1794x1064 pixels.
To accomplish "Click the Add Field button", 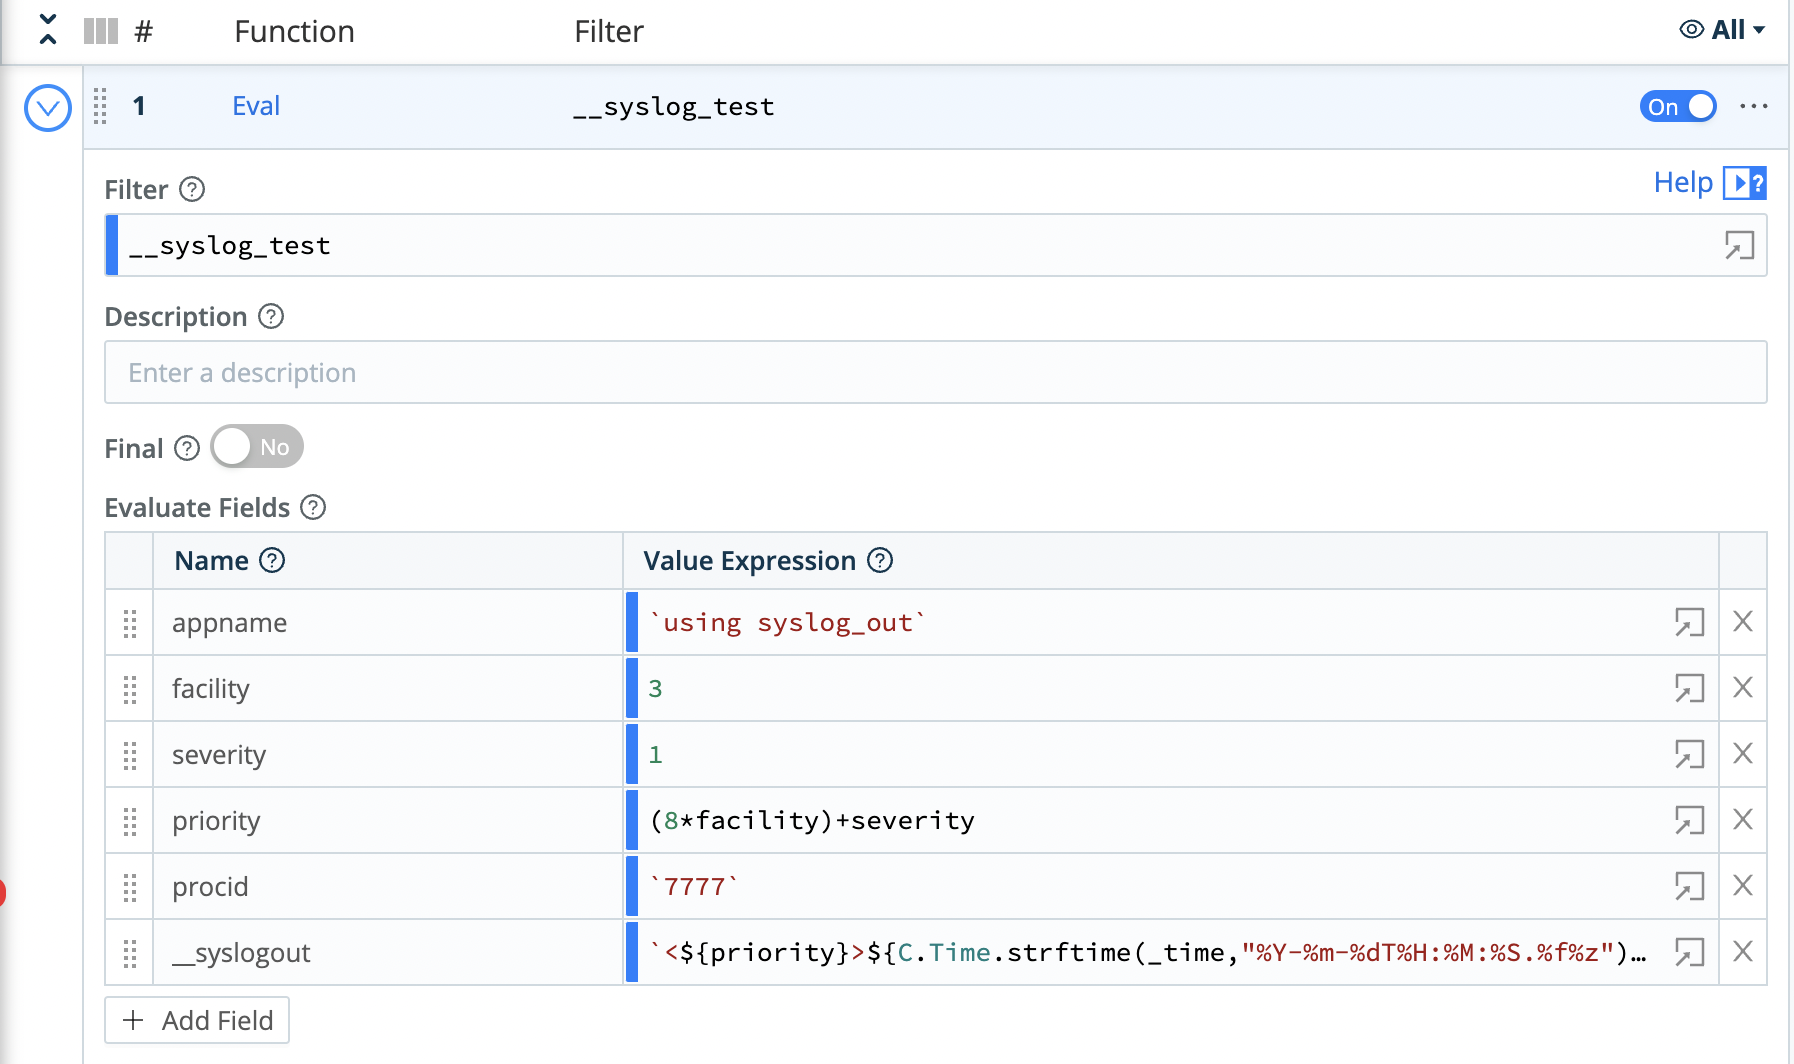I will 197,1020.
